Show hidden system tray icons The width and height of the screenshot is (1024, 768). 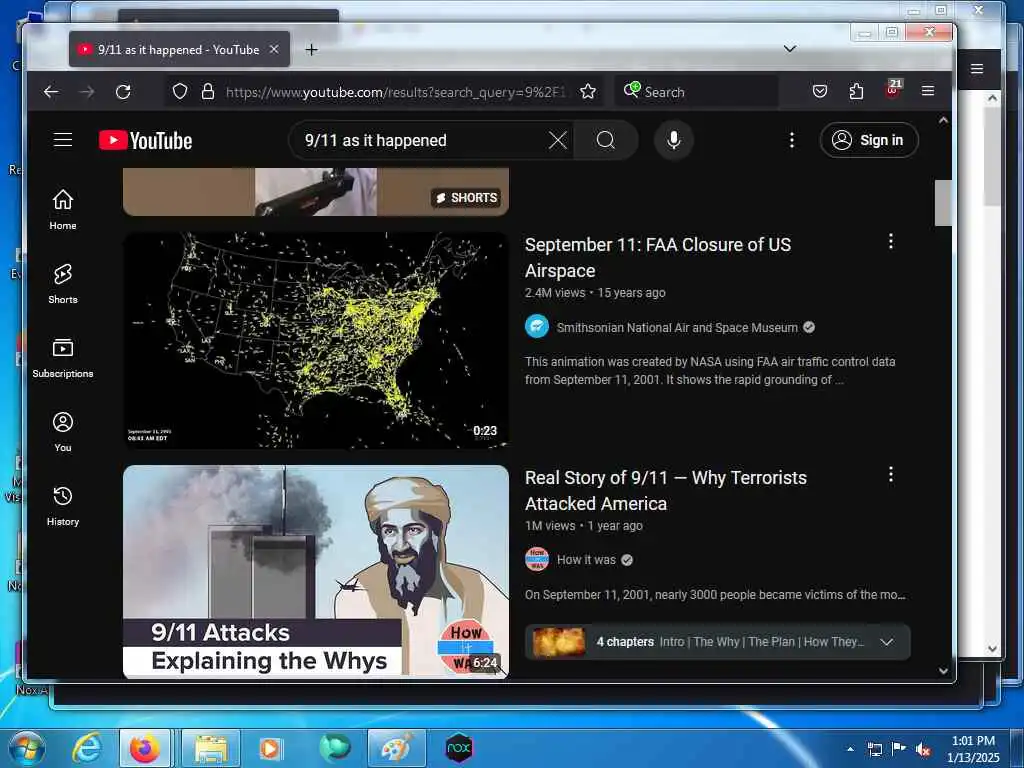pos(850,750)
